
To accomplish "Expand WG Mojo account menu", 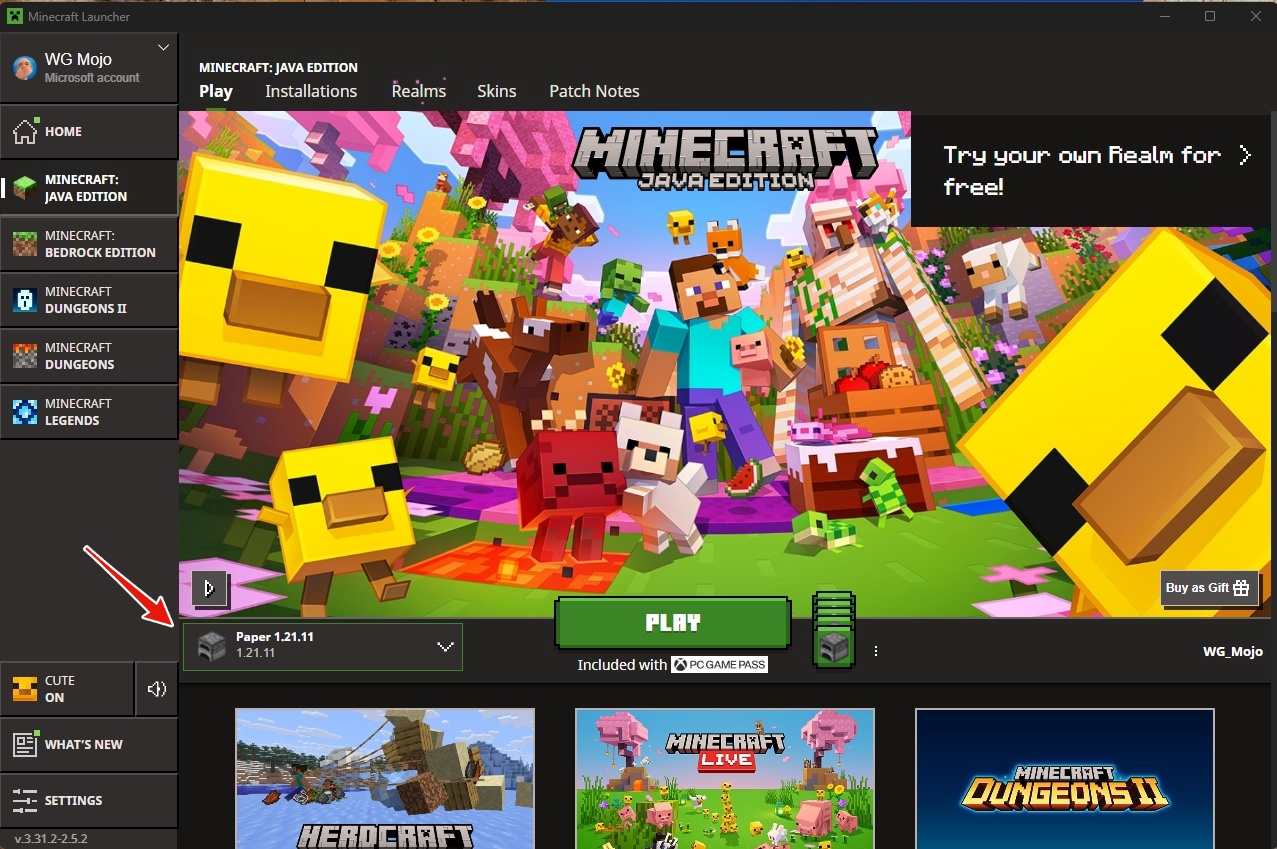I will click(164, 48).
